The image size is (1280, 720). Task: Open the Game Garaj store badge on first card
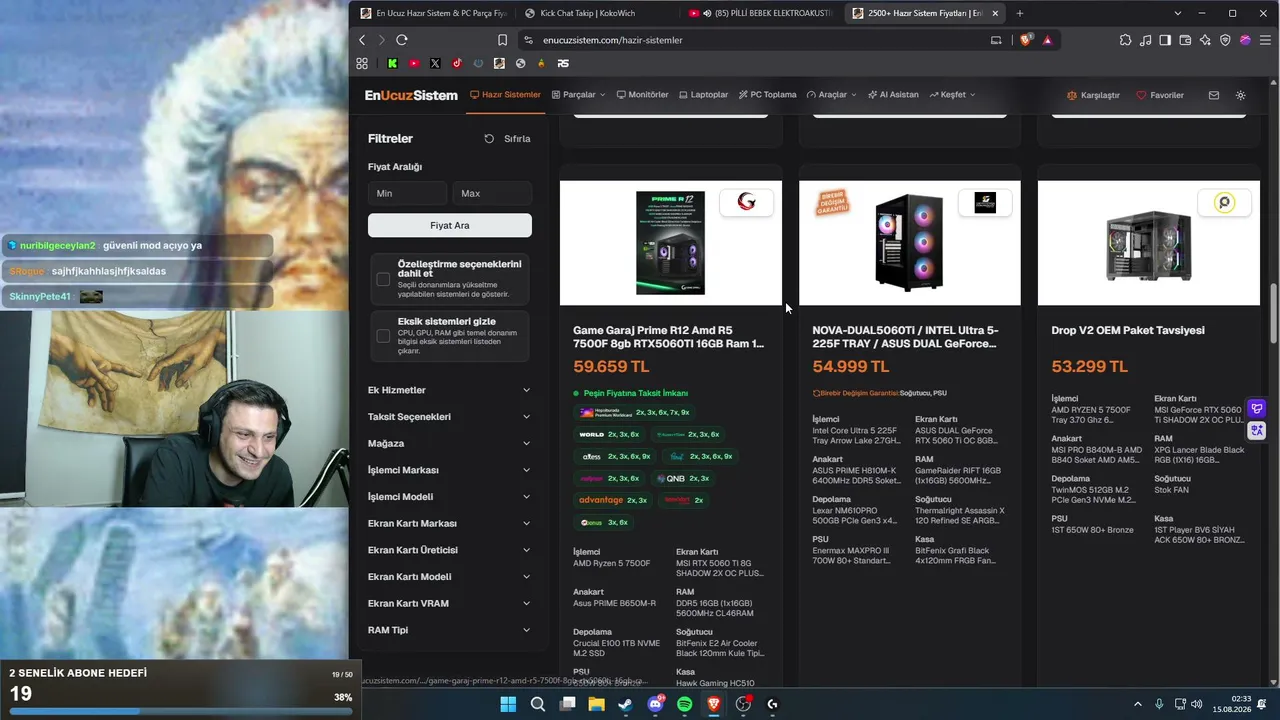(746, 202)
